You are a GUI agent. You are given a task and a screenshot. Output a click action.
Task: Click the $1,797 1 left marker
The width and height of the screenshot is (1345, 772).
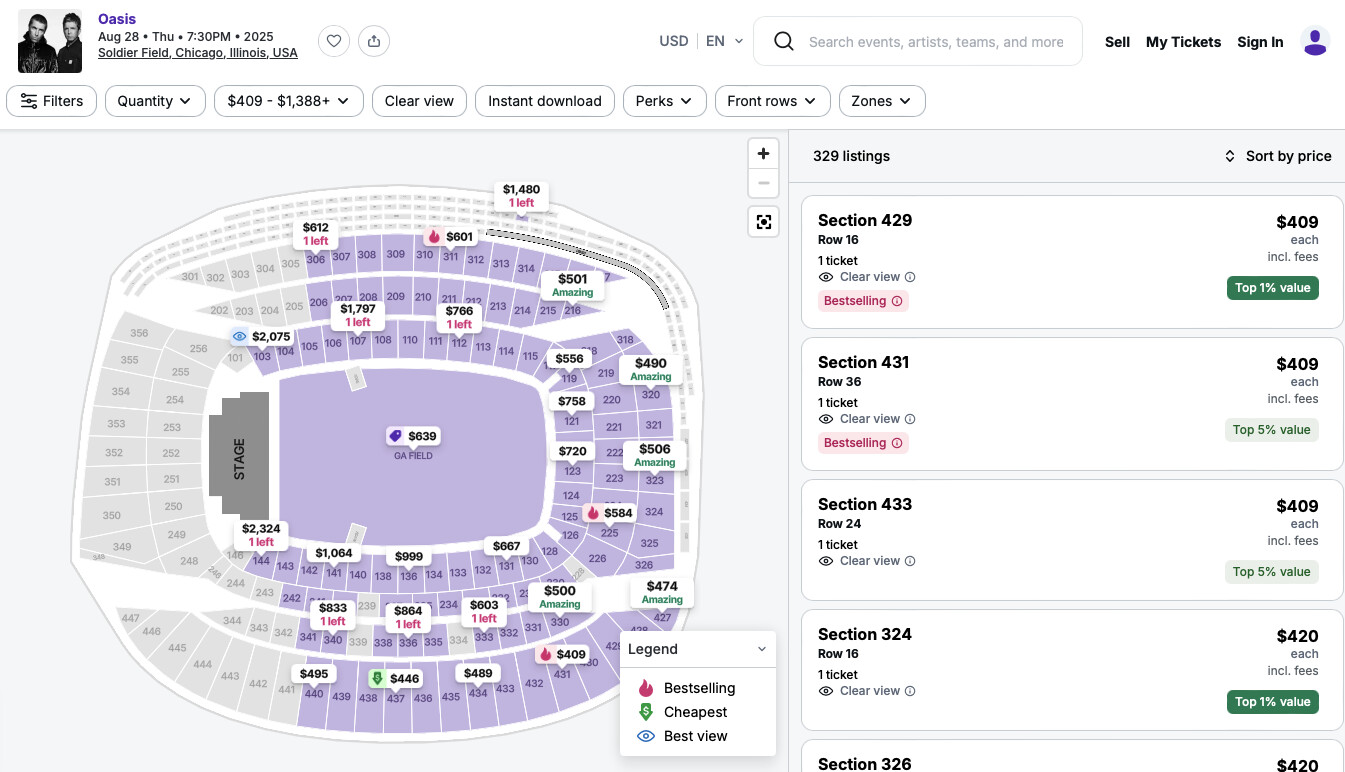pyautogui.click(x=358, y=315)
